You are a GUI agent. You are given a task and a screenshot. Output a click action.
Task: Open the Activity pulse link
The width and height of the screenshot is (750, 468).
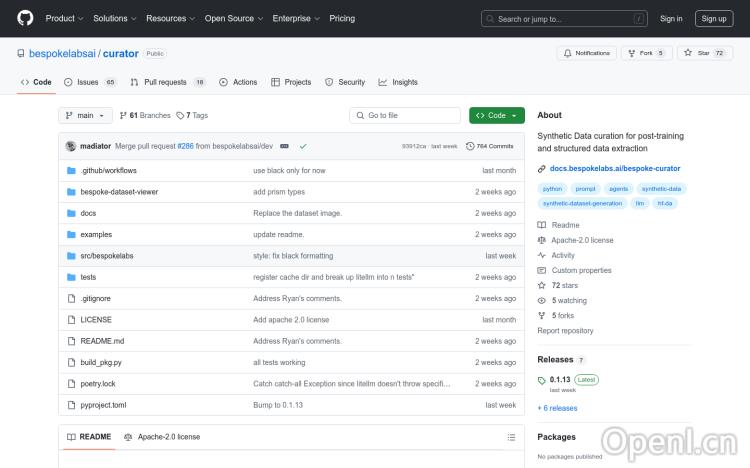pyautogui.click(x=562, y=255)
